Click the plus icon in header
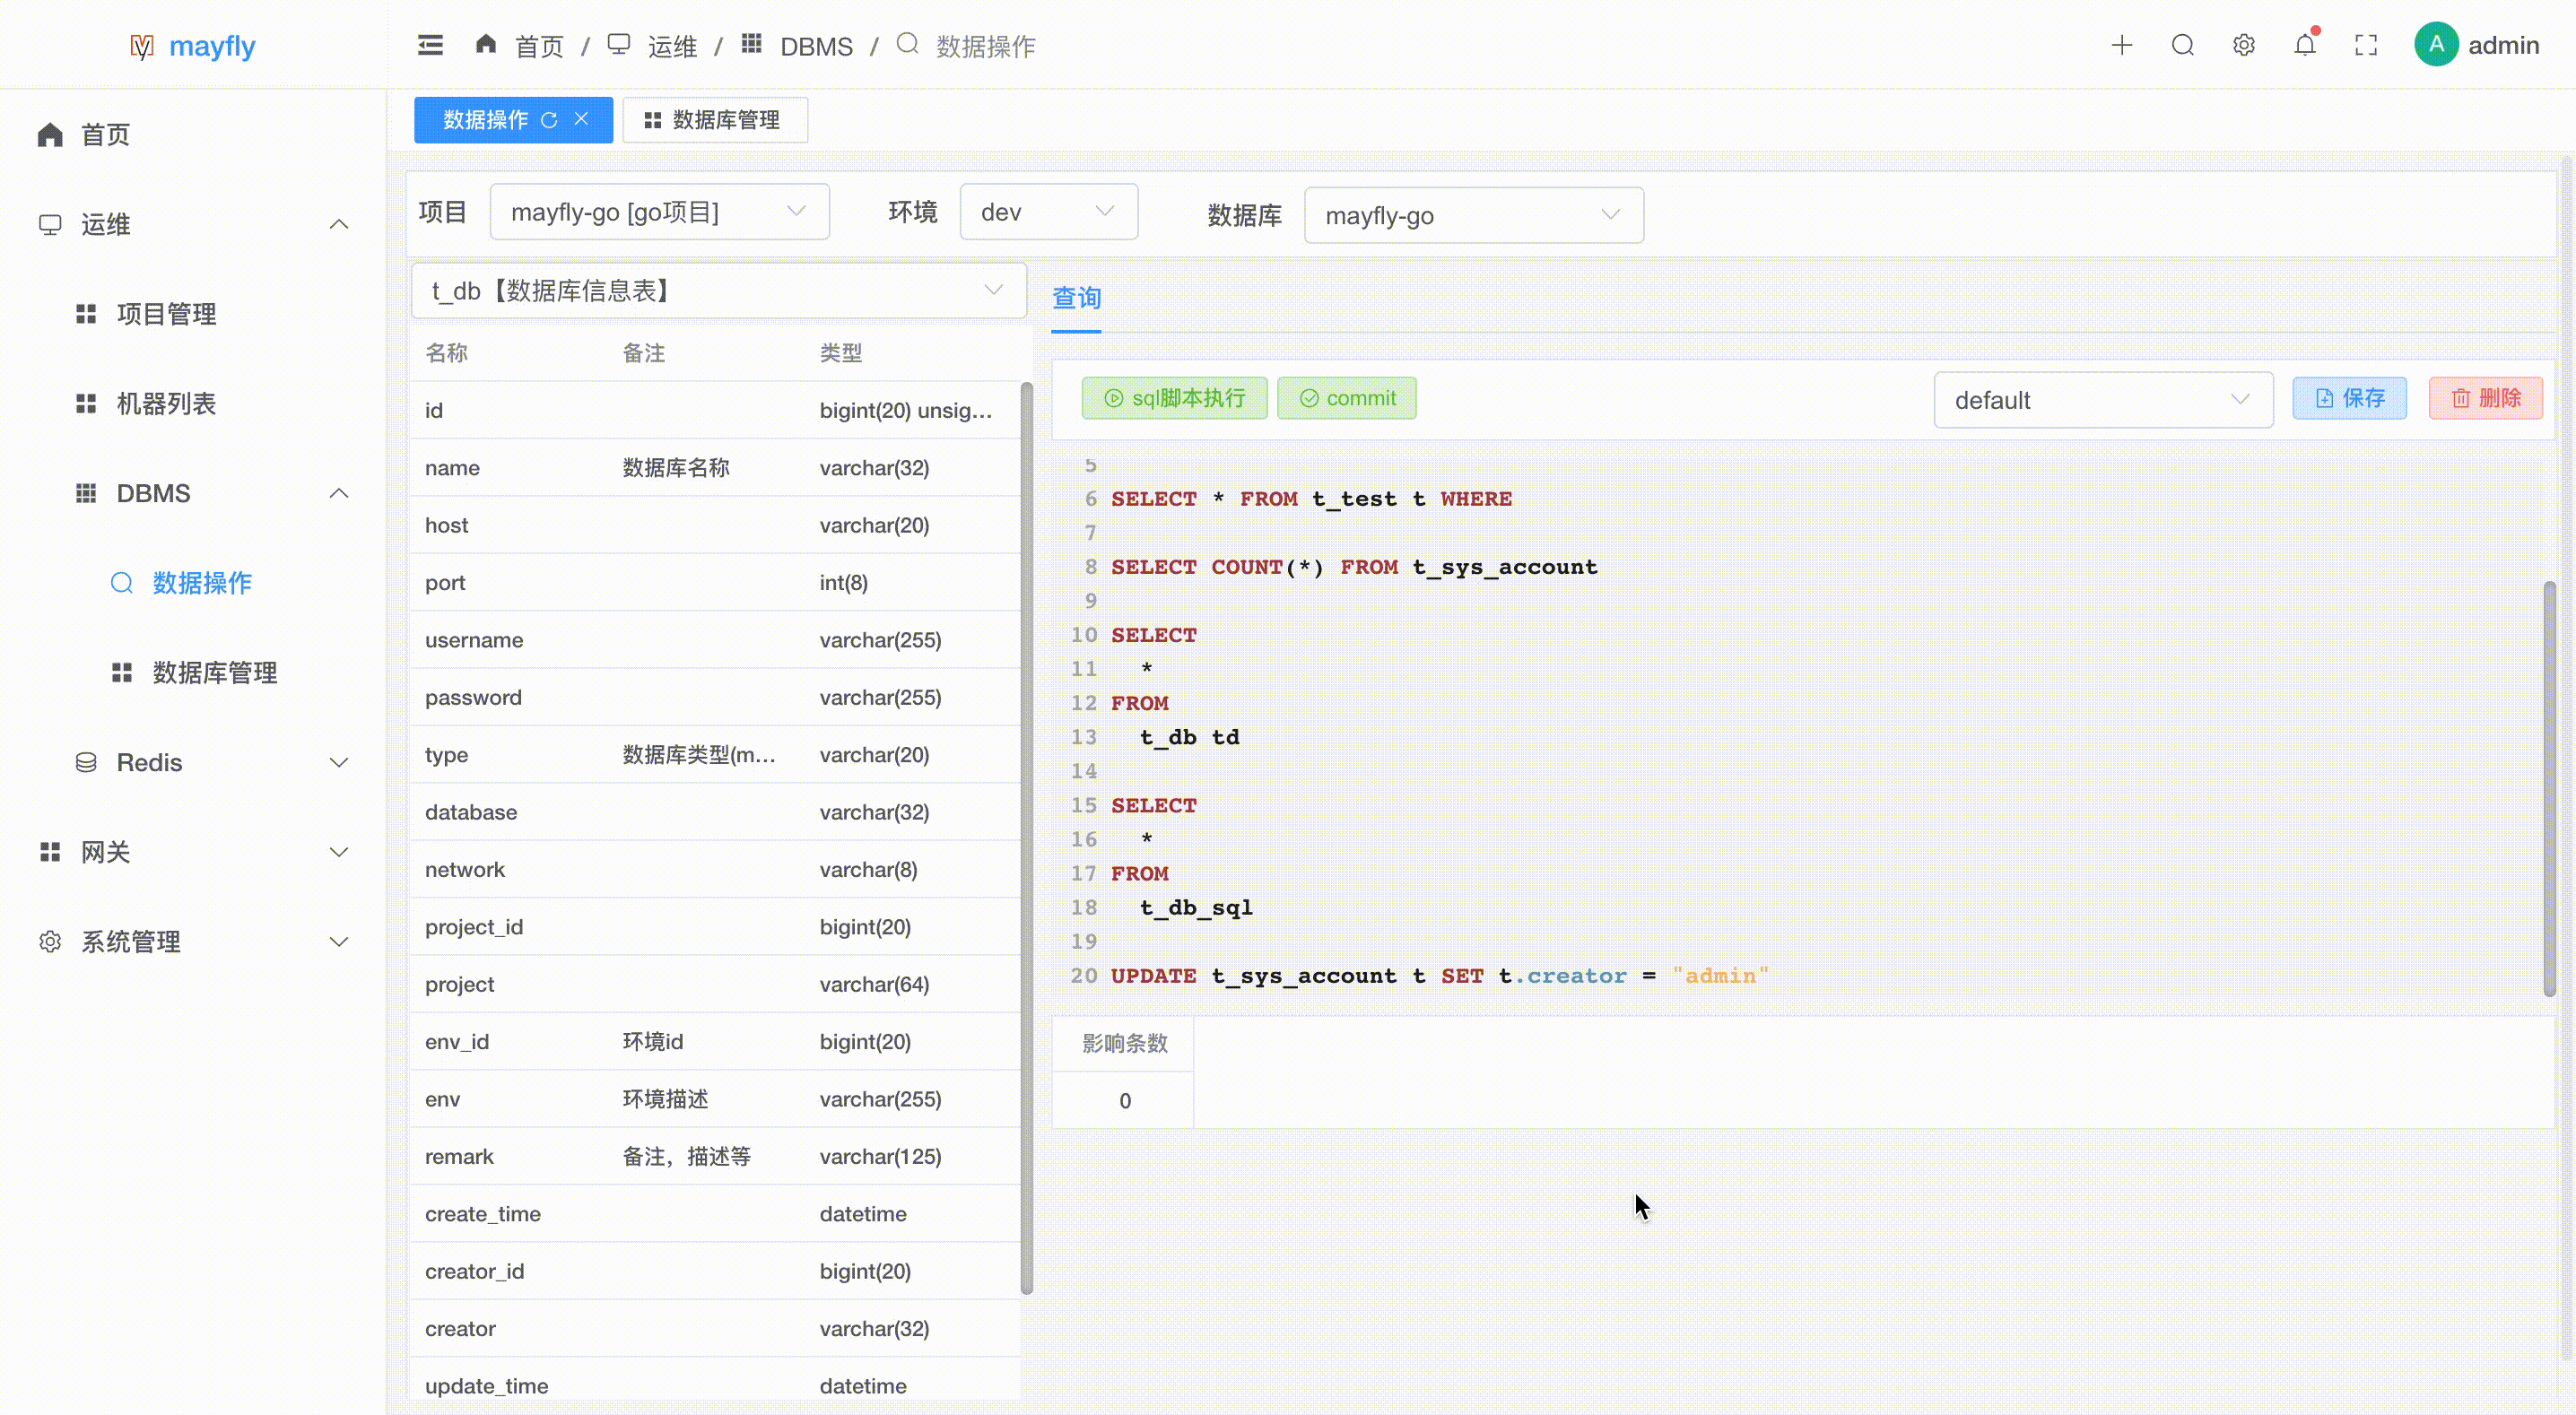 [x=2122, y=45]
